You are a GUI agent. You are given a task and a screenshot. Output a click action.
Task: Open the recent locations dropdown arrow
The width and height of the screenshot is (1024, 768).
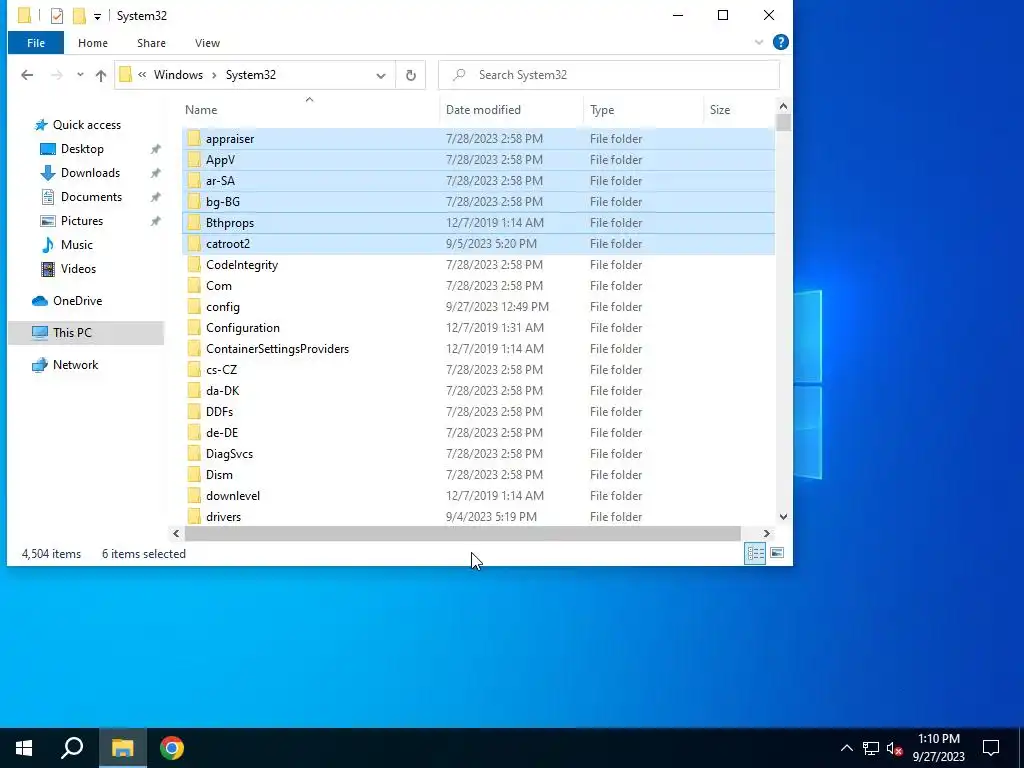point(80,75)
